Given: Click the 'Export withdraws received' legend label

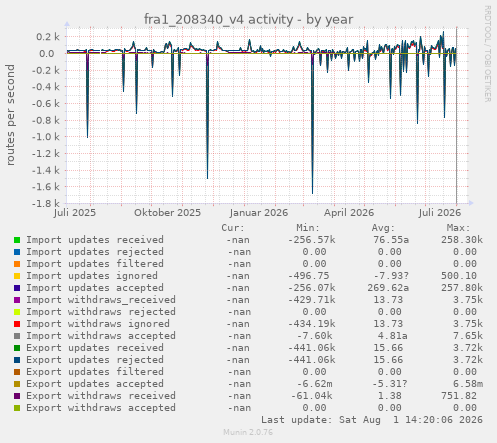Looking at the screenshot, I should point(101,396).
